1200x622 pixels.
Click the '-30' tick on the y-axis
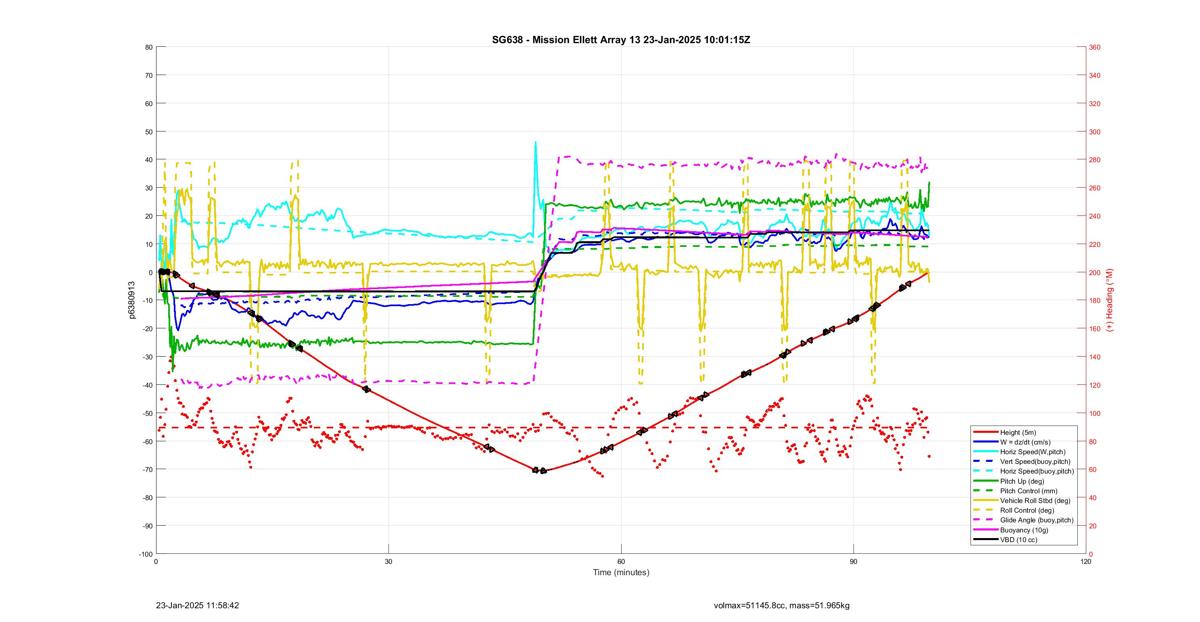pyautogui.click(x=147, y=357)
